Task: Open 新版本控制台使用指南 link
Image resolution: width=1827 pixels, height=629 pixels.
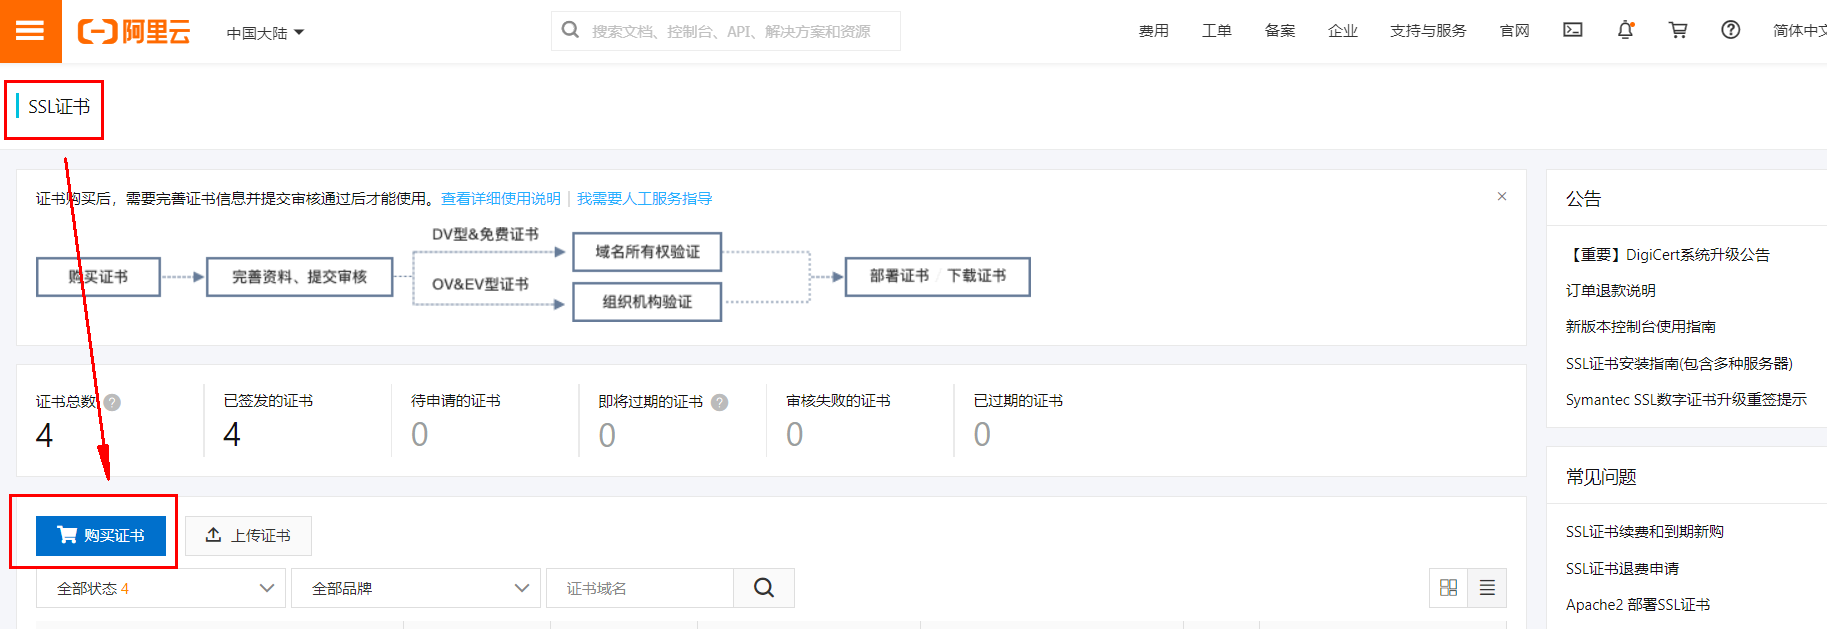Action: 1640,327
